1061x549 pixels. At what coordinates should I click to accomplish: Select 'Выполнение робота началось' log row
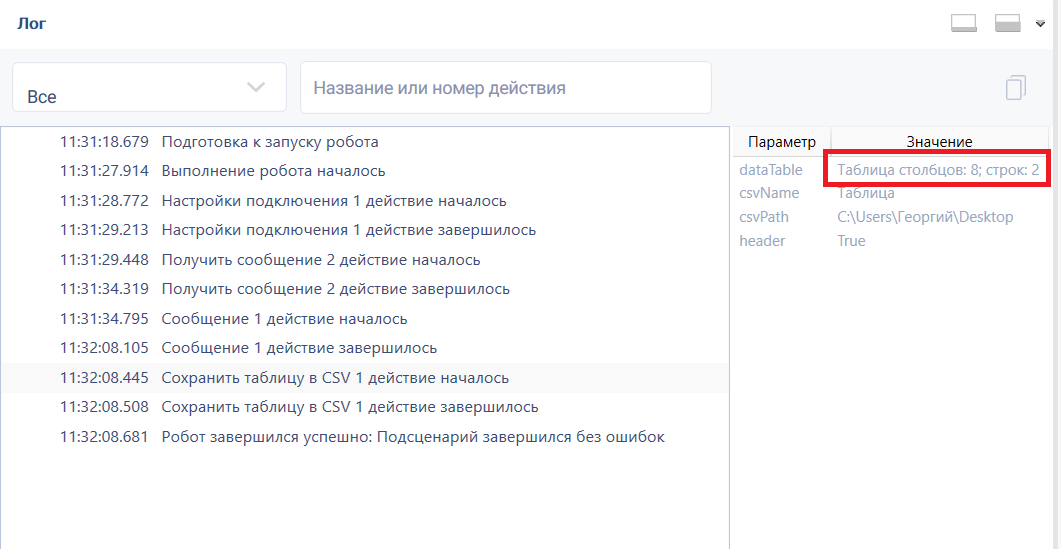click(x=365, y=171)
